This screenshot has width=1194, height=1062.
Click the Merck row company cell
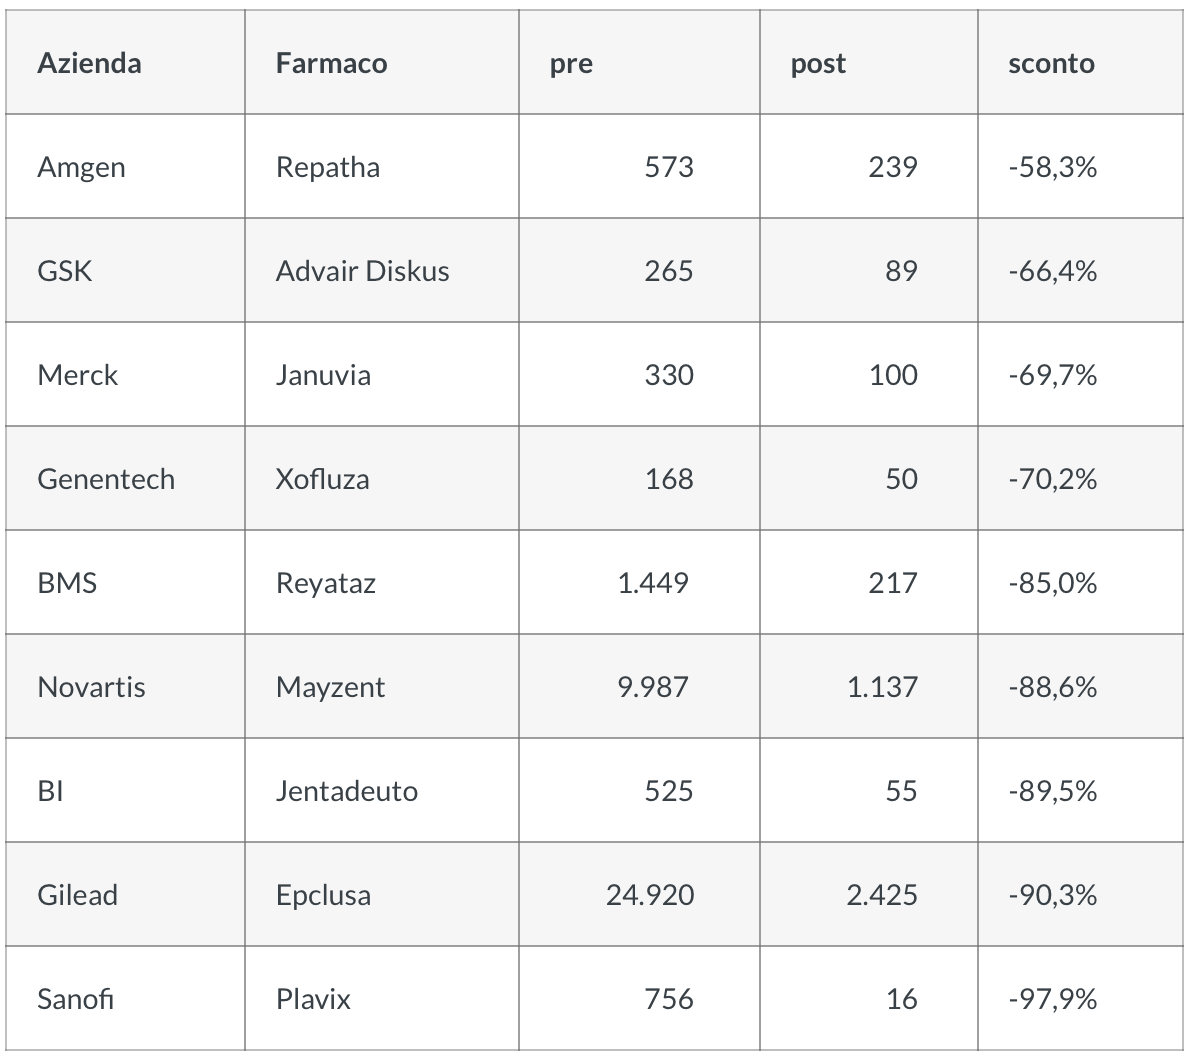click(x=77, y=375)
